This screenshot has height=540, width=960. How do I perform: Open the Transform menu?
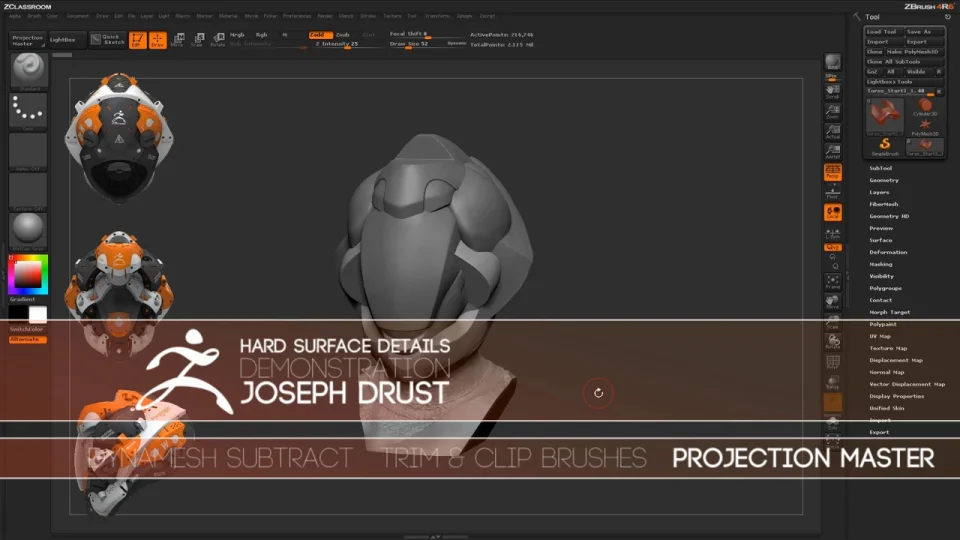437,16
